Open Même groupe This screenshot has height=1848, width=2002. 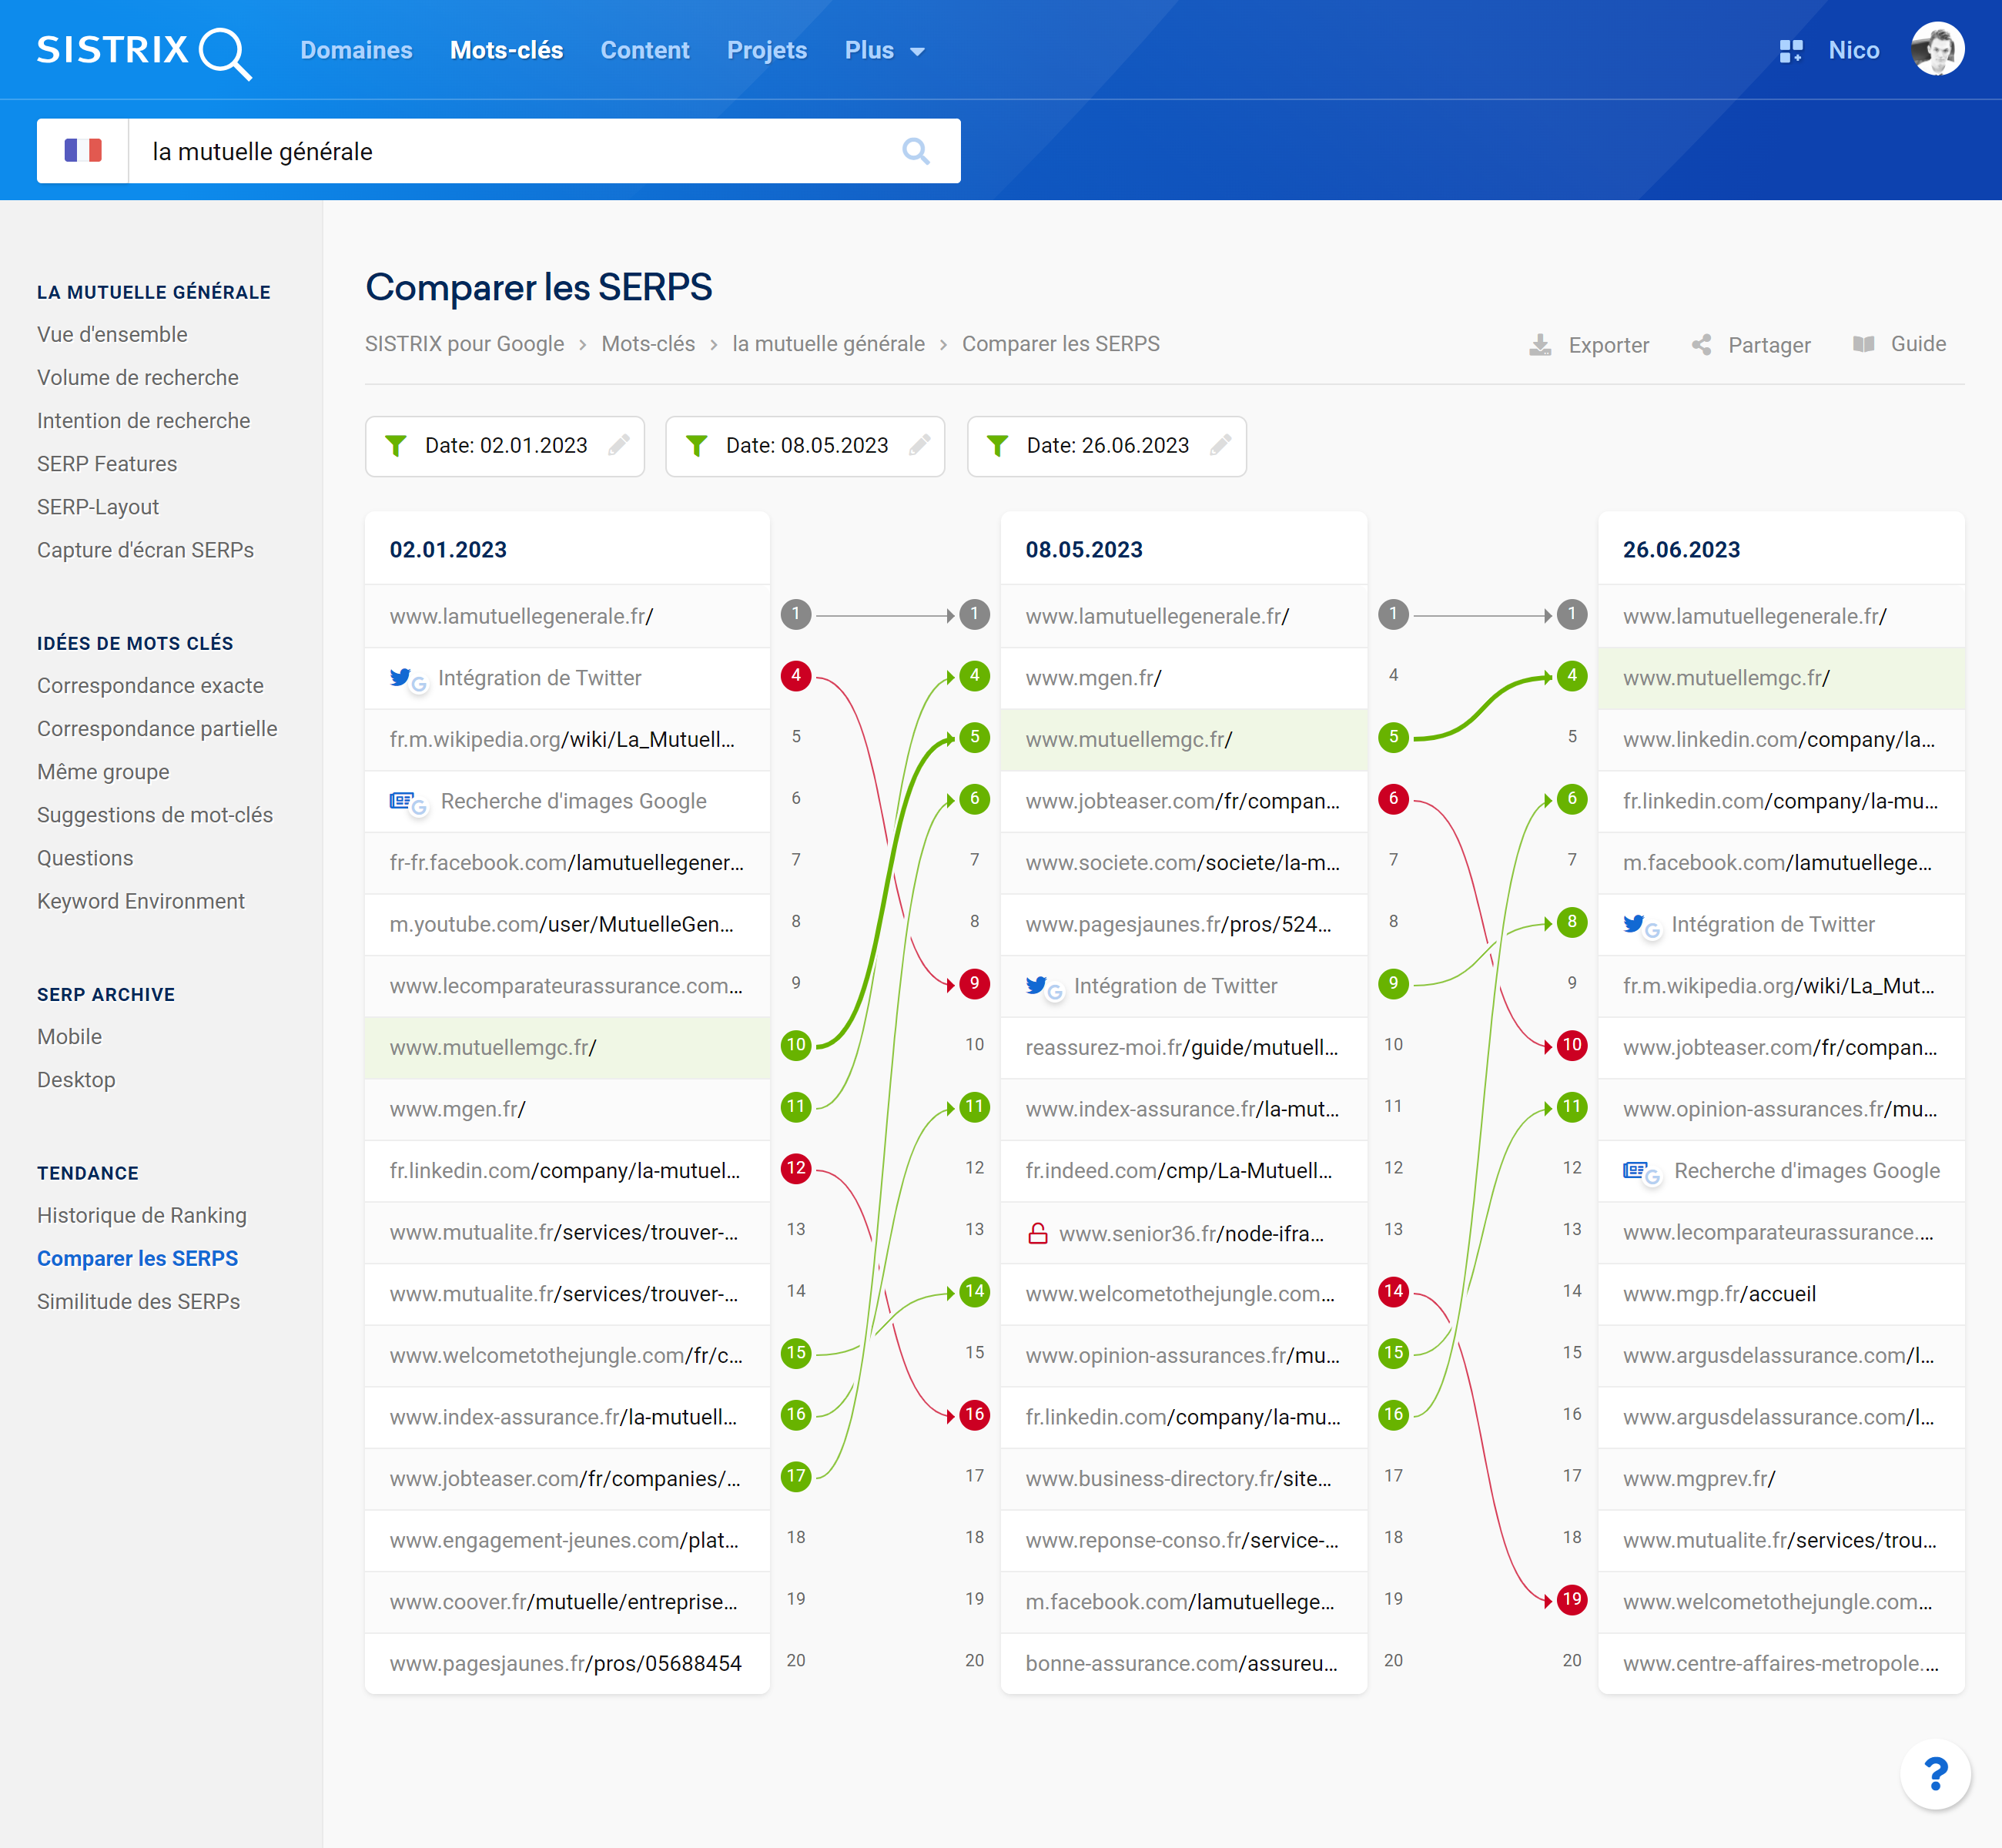click(103, 772)
